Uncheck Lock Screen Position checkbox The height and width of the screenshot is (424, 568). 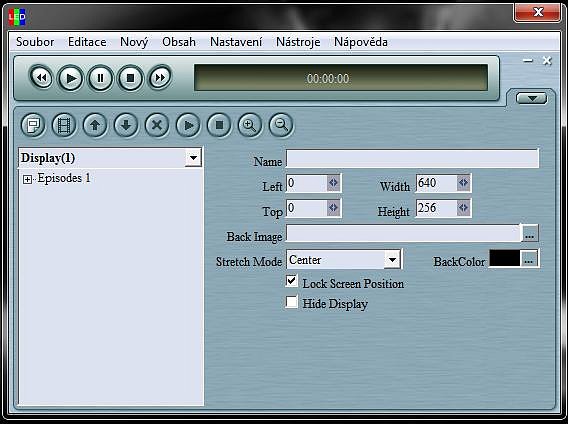(292, 282)
